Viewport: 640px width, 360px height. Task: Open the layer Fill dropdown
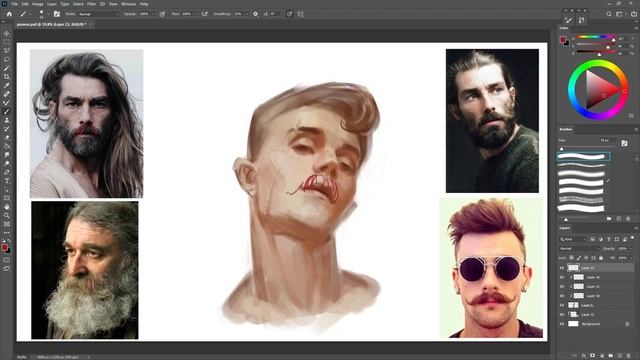(x=631, y=258)
